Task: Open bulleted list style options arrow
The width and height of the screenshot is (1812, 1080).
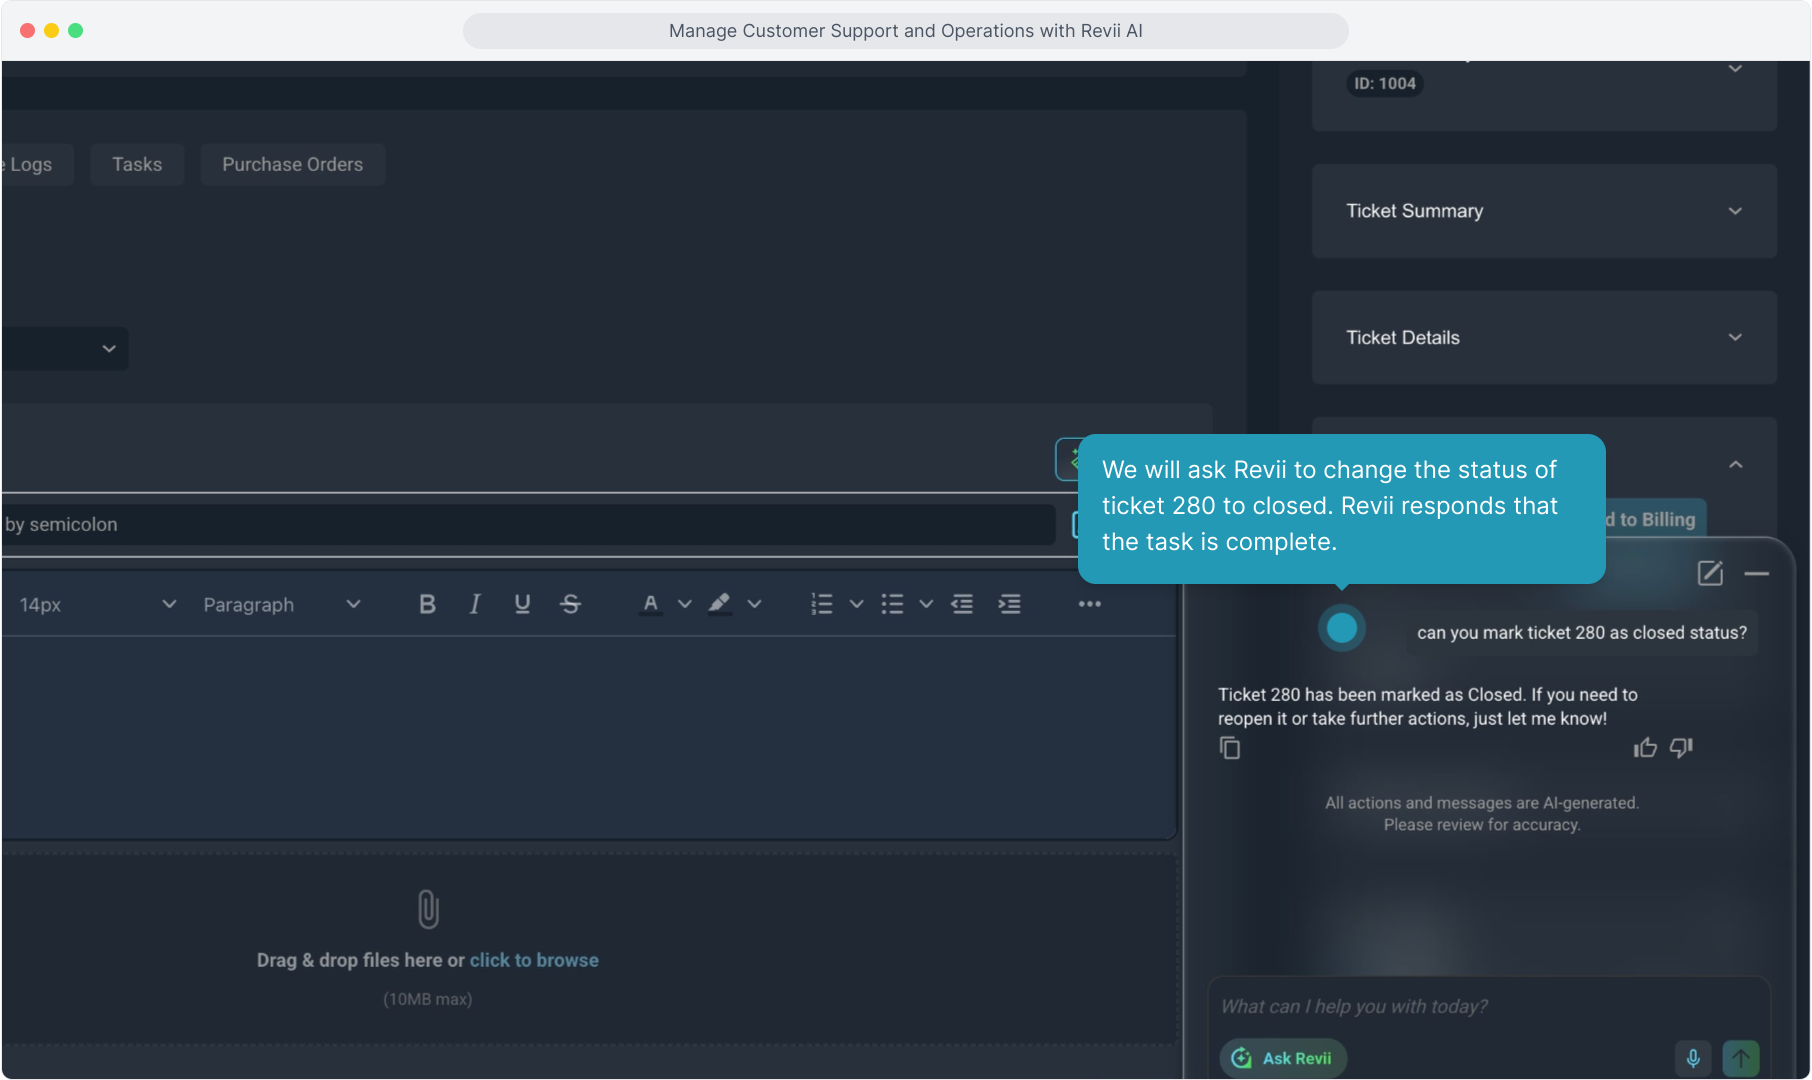Action: tap(927, 604)
